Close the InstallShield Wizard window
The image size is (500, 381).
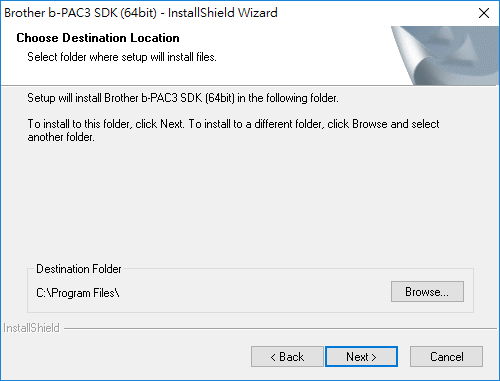484,13
